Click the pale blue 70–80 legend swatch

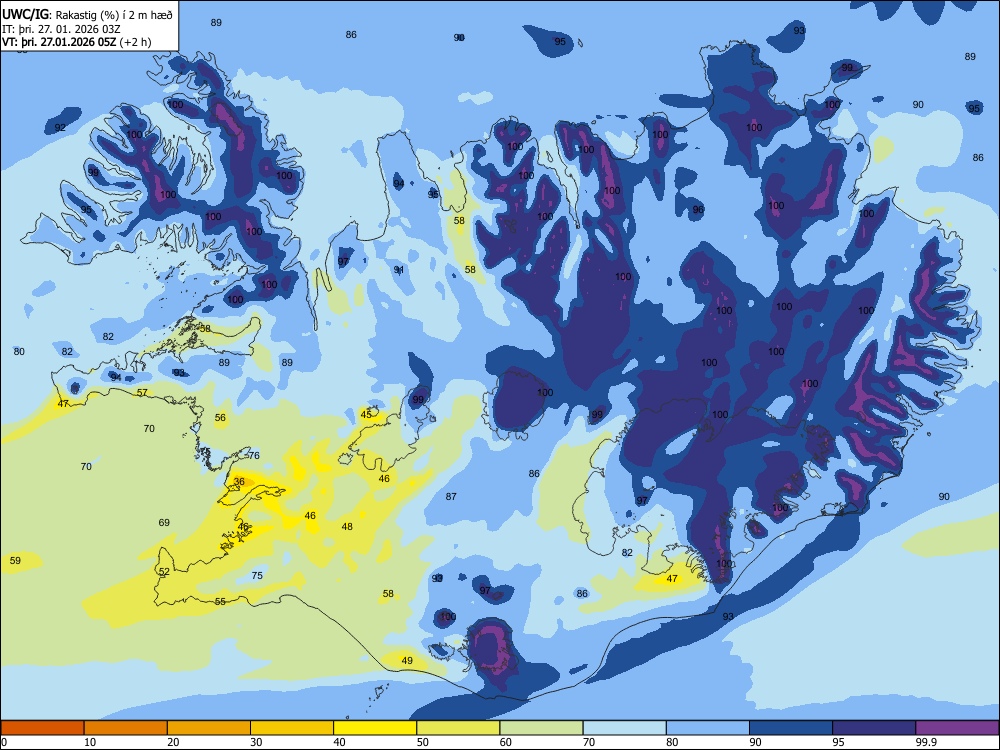click(624, 728)
